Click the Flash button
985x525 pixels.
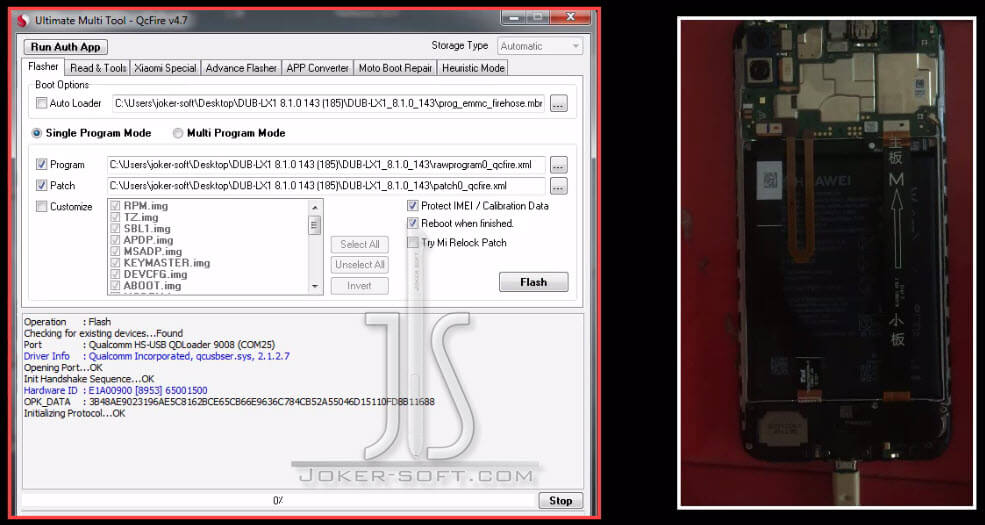(533, 282)
